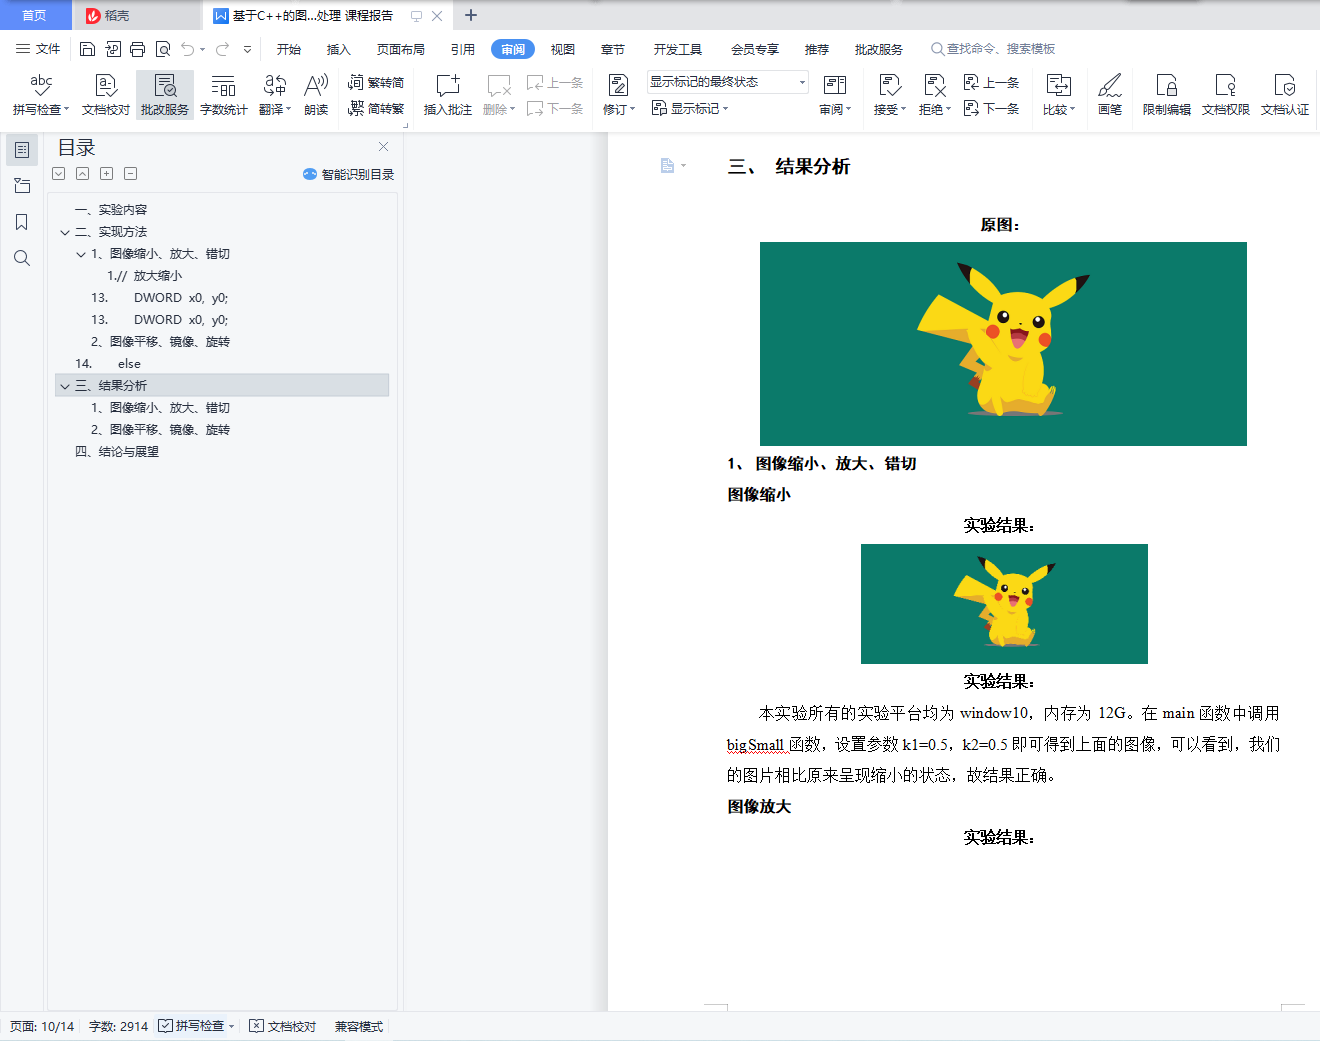Toggle the 拼写检查 checkbox in status bar

tap(165, 1026)
